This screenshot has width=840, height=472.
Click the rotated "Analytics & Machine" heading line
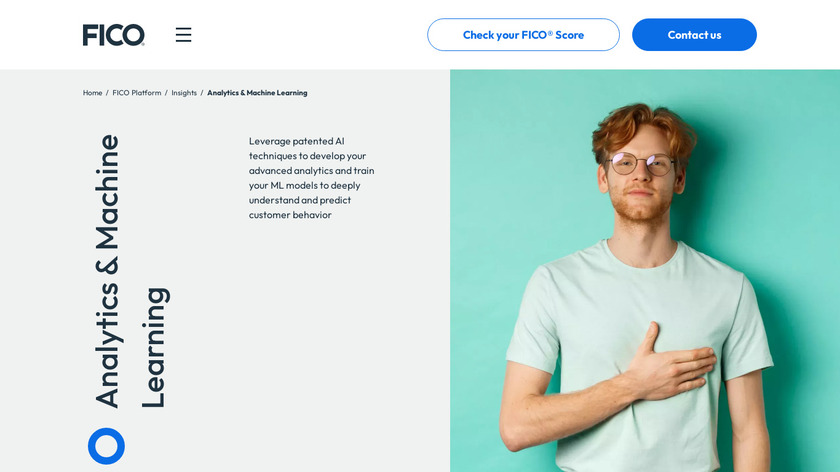[107, 271]
